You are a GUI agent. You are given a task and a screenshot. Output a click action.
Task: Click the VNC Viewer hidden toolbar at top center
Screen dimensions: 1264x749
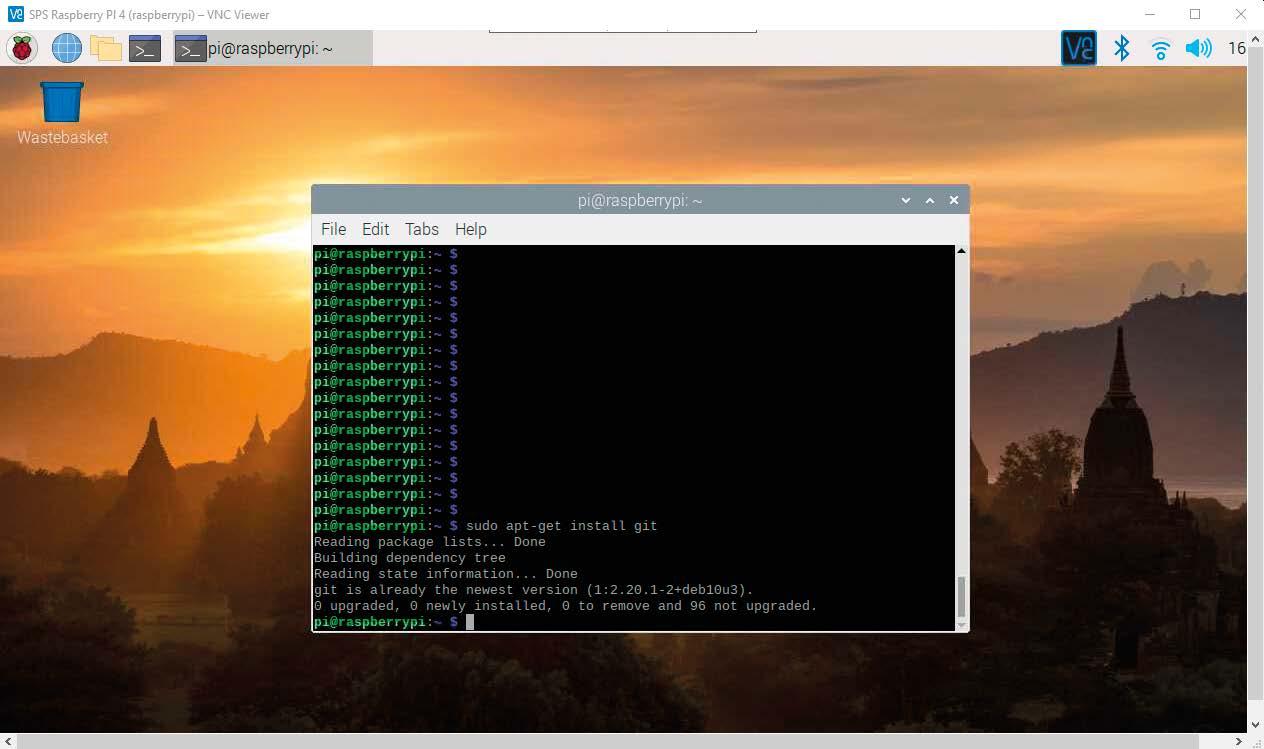(622, 31)
